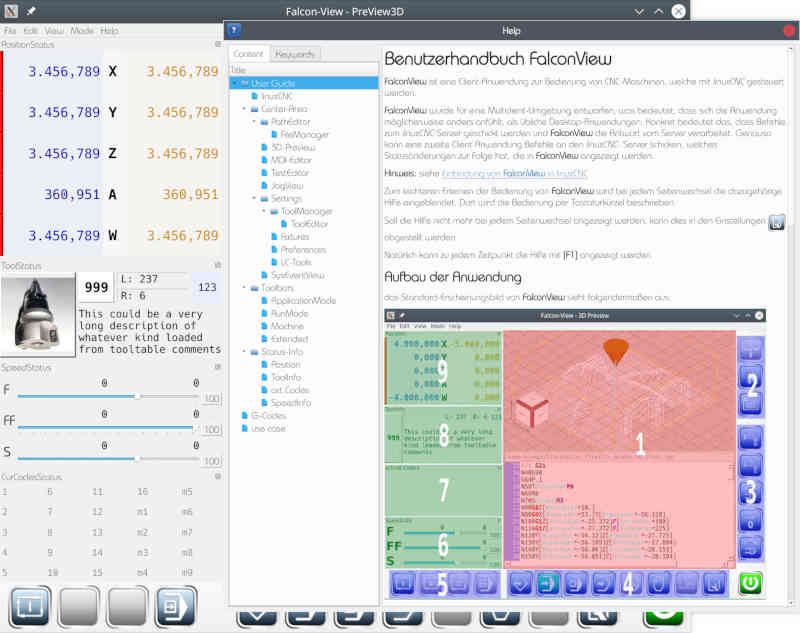The height and width of the screenshot is (633, 800).
Task: Switch to the Keywords tab
Action: click(x=294, y=54)
